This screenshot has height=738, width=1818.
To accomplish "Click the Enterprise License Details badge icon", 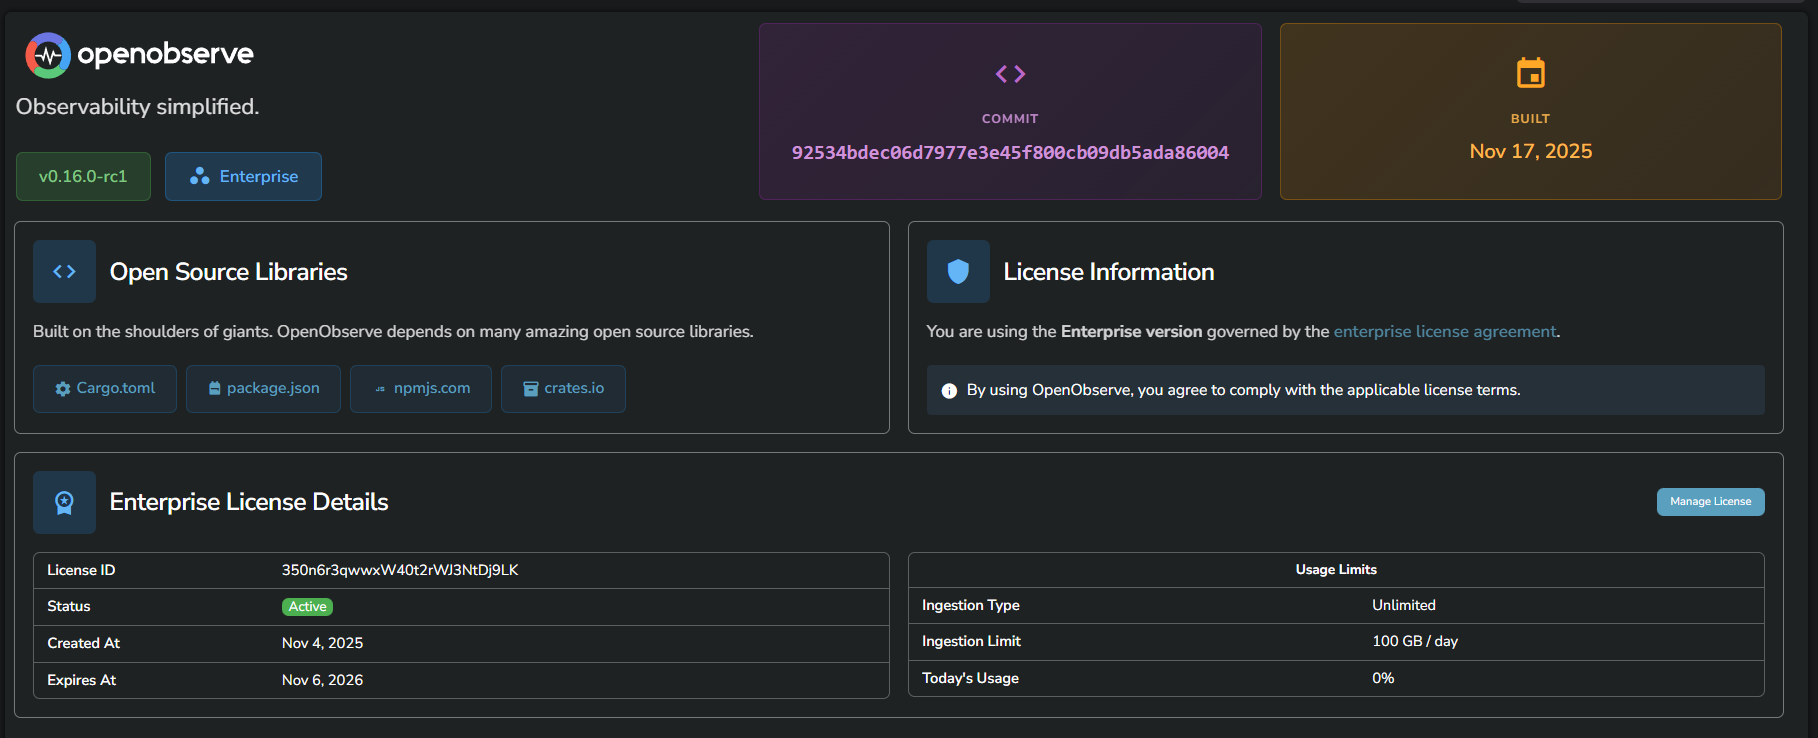I will 64,502.
